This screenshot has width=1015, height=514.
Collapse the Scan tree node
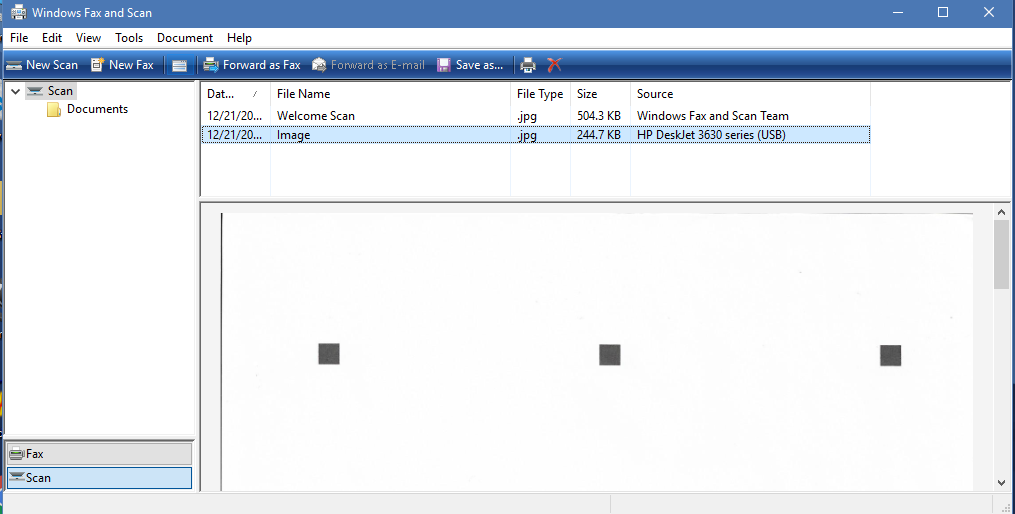tap(16, 91)
